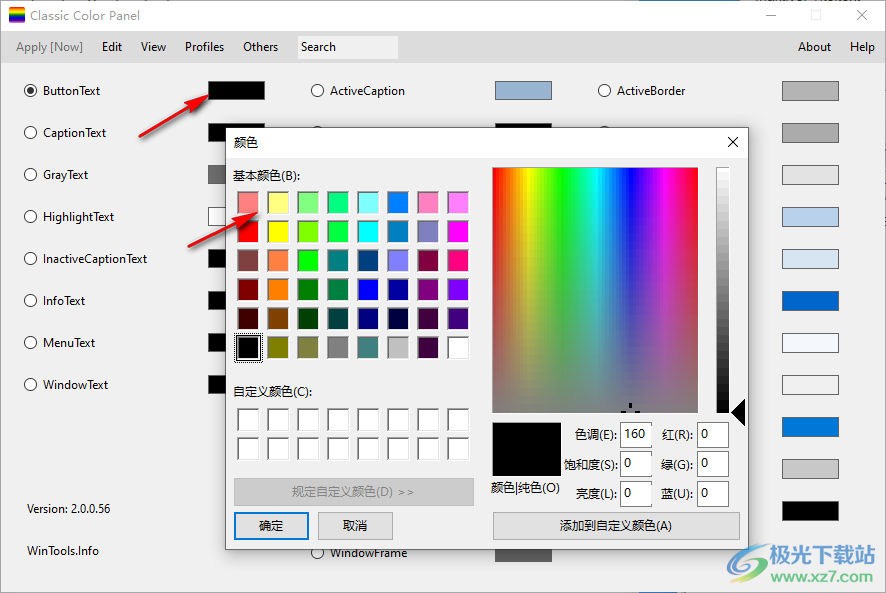Click Apply [Now] in the menu bar
Image resolution: width=886 pixels, height=593 pixels.
pyautogui.click(x=47, y=46)
